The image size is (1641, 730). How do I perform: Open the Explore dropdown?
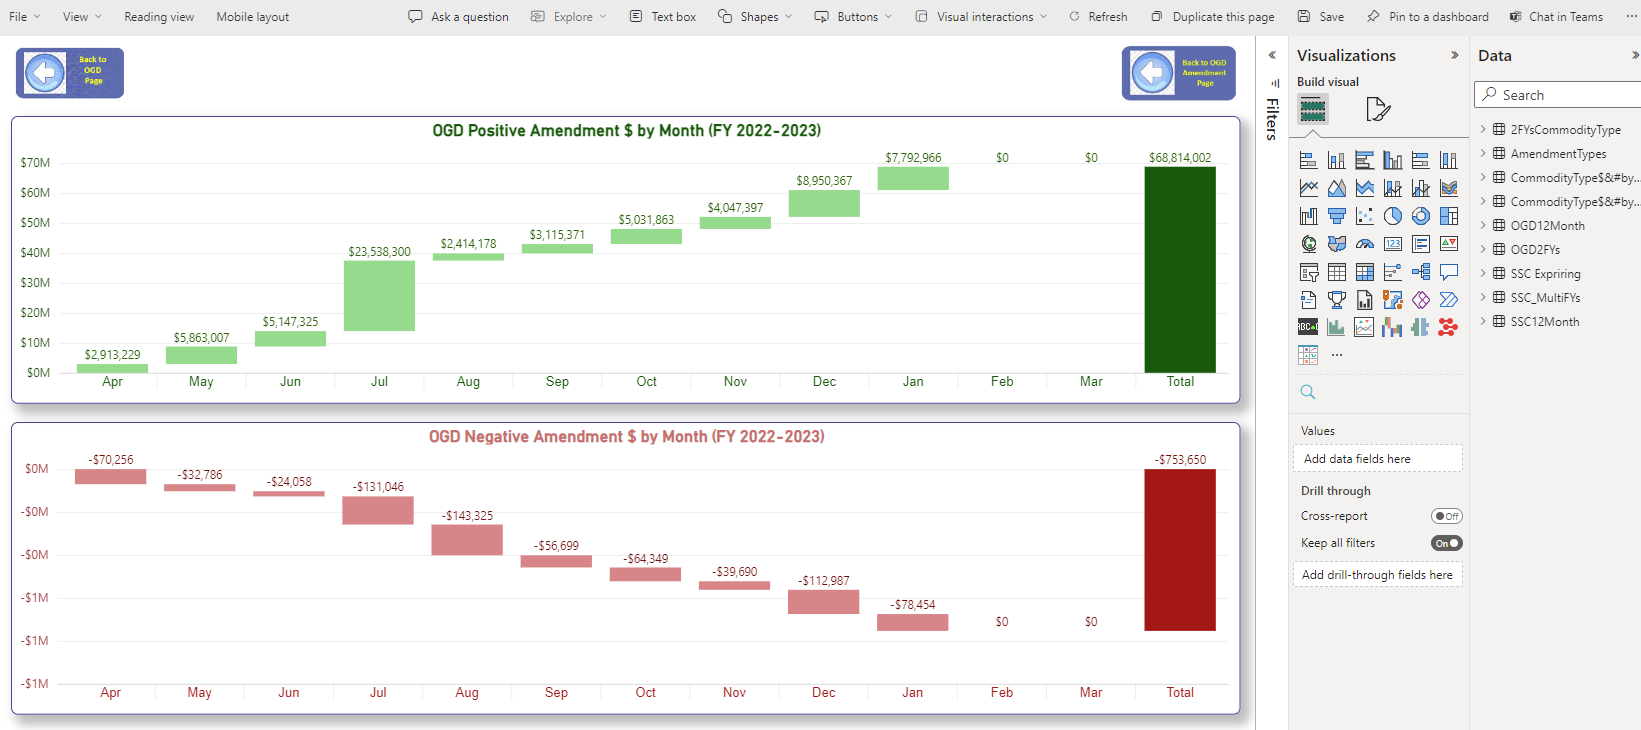pyautogui.click(x=569, y=16)
